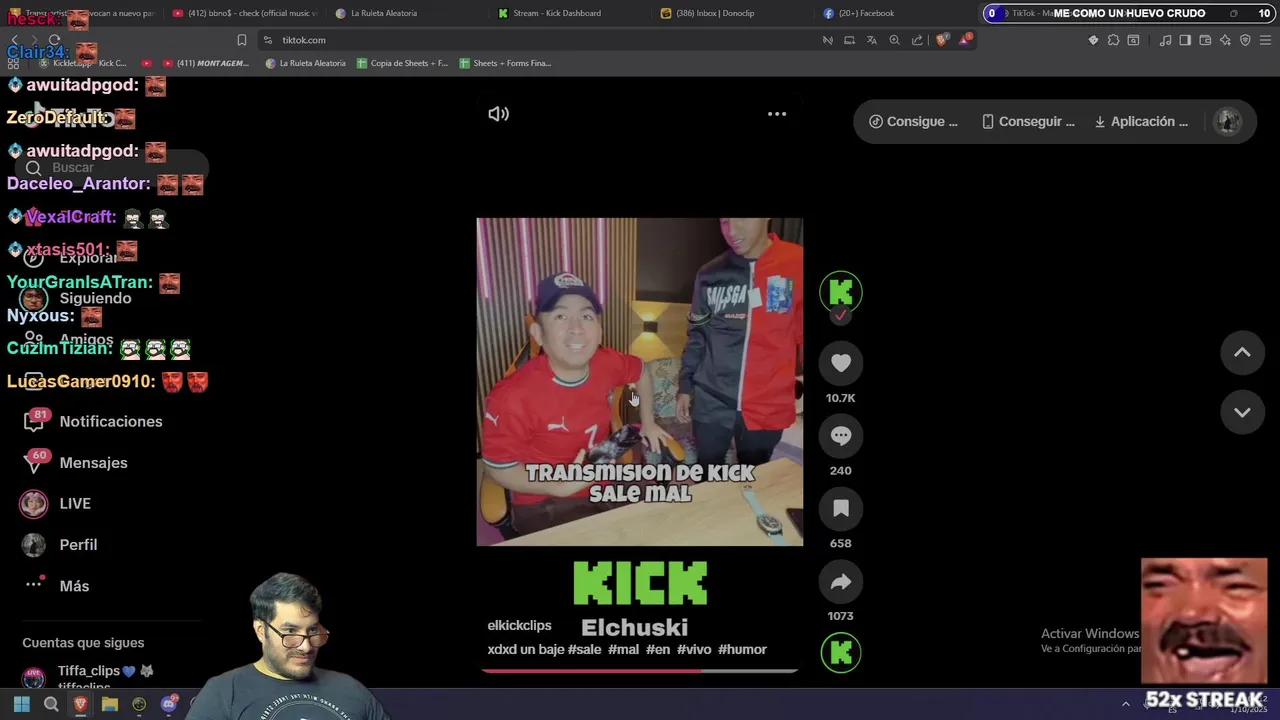
Task: Switch to the La Ruleta Aleatoria tab
Action: click(377, 13)
